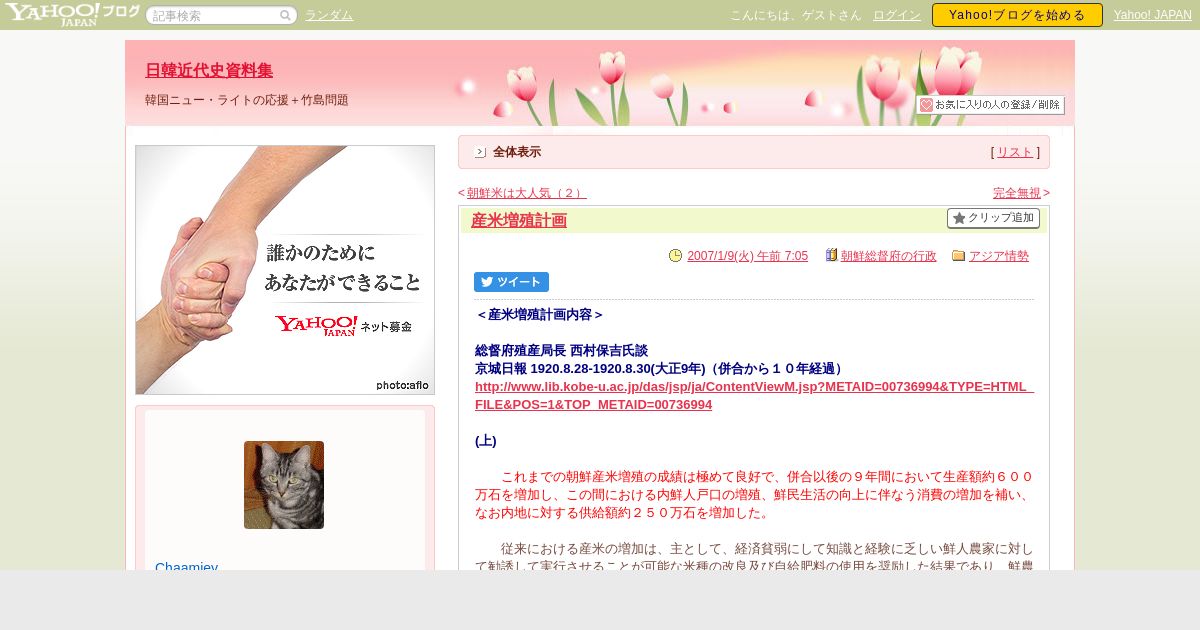Click the clock icon by the date

coord(675,255)
